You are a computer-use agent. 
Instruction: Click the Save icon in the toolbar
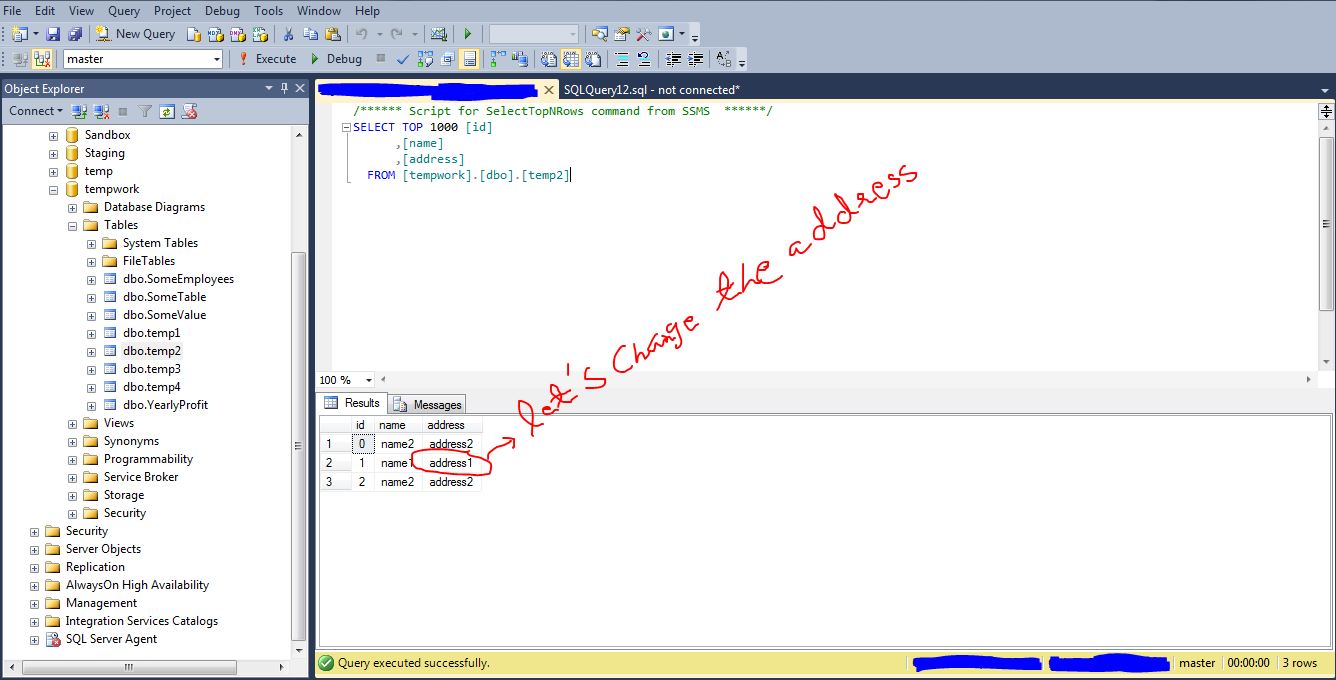coord(54,34)
